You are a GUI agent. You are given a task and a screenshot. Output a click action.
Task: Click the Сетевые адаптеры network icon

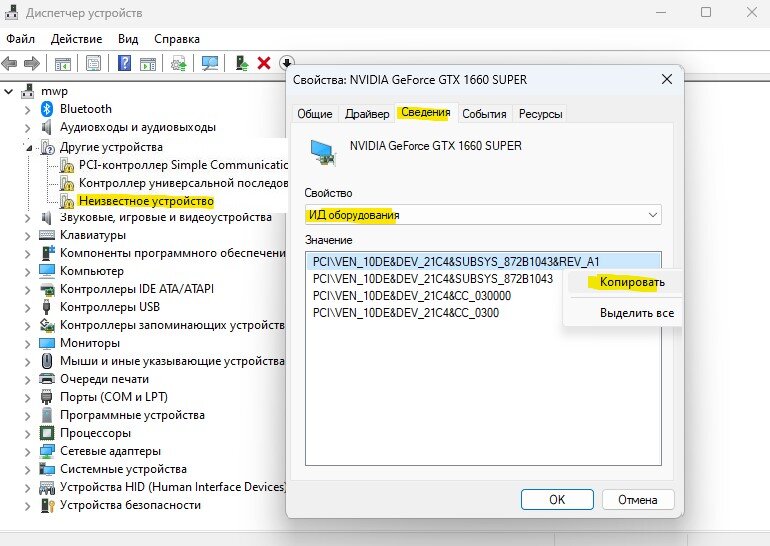tap(47, 451)
